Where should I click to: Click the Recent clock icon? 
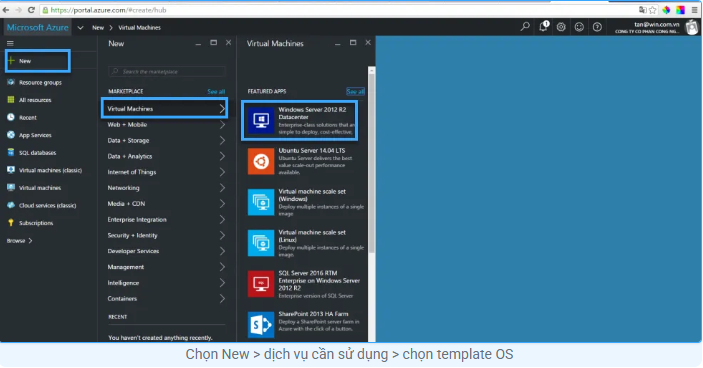coord(11,117)
